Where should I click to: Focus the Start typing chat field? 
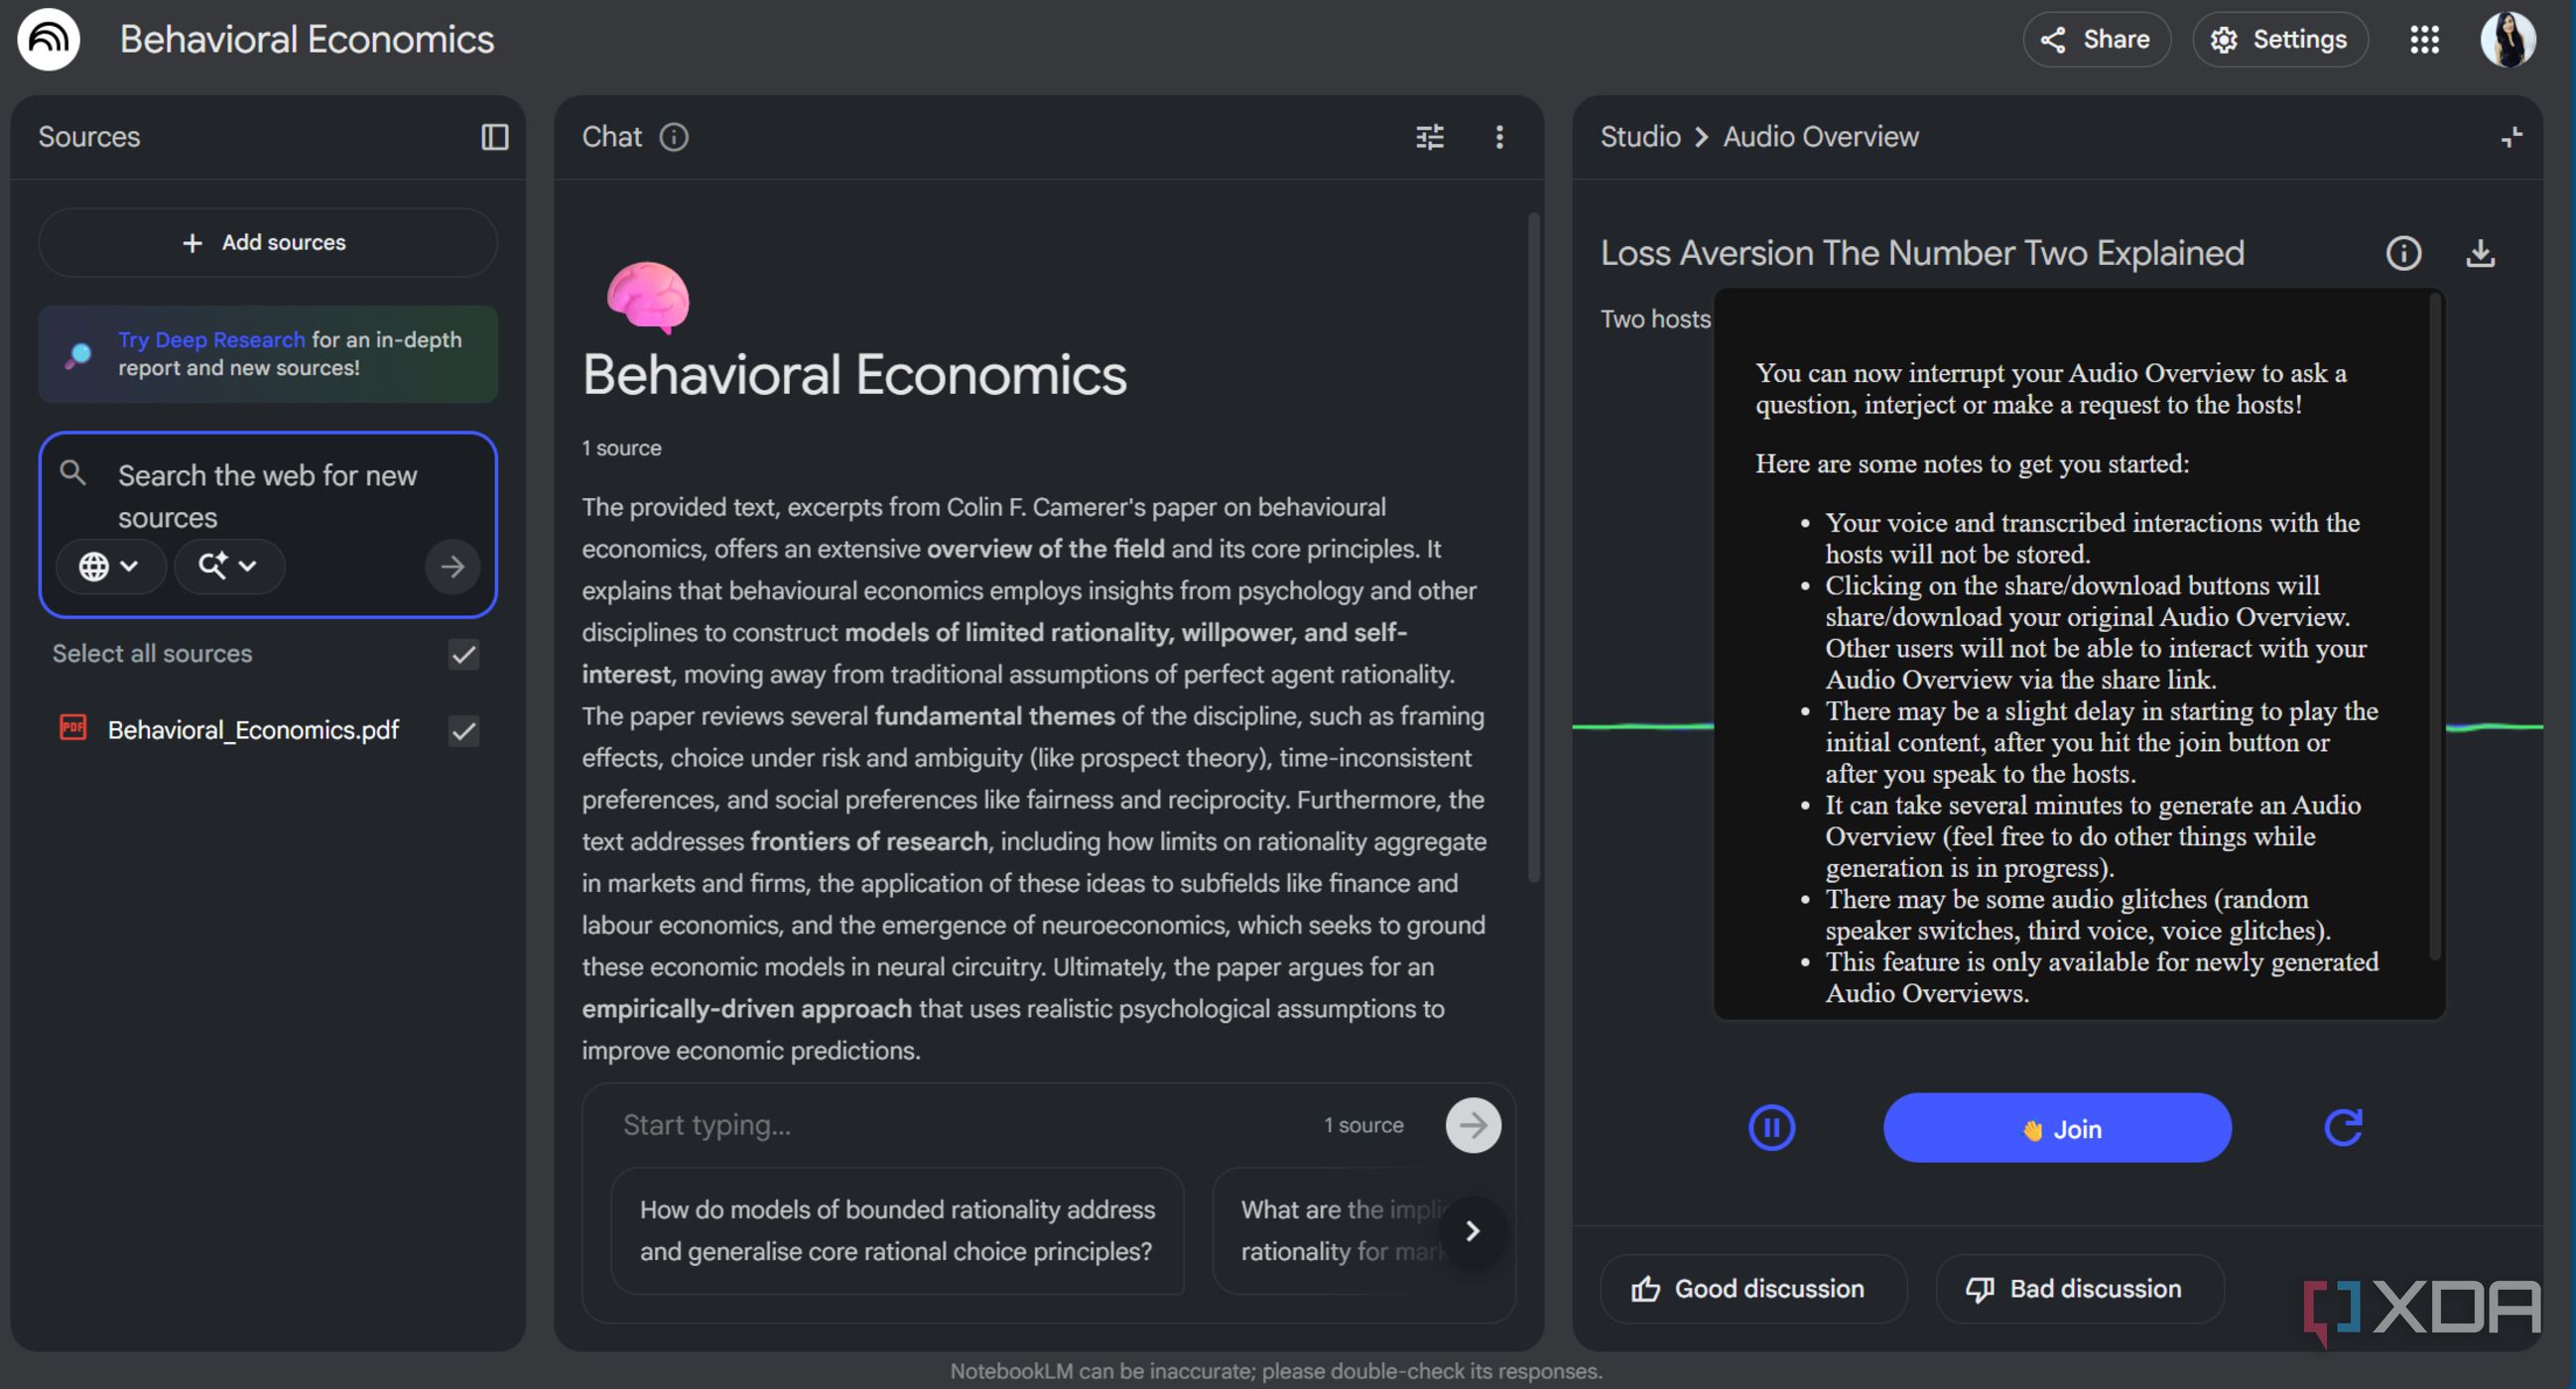tap(960, 1125)
